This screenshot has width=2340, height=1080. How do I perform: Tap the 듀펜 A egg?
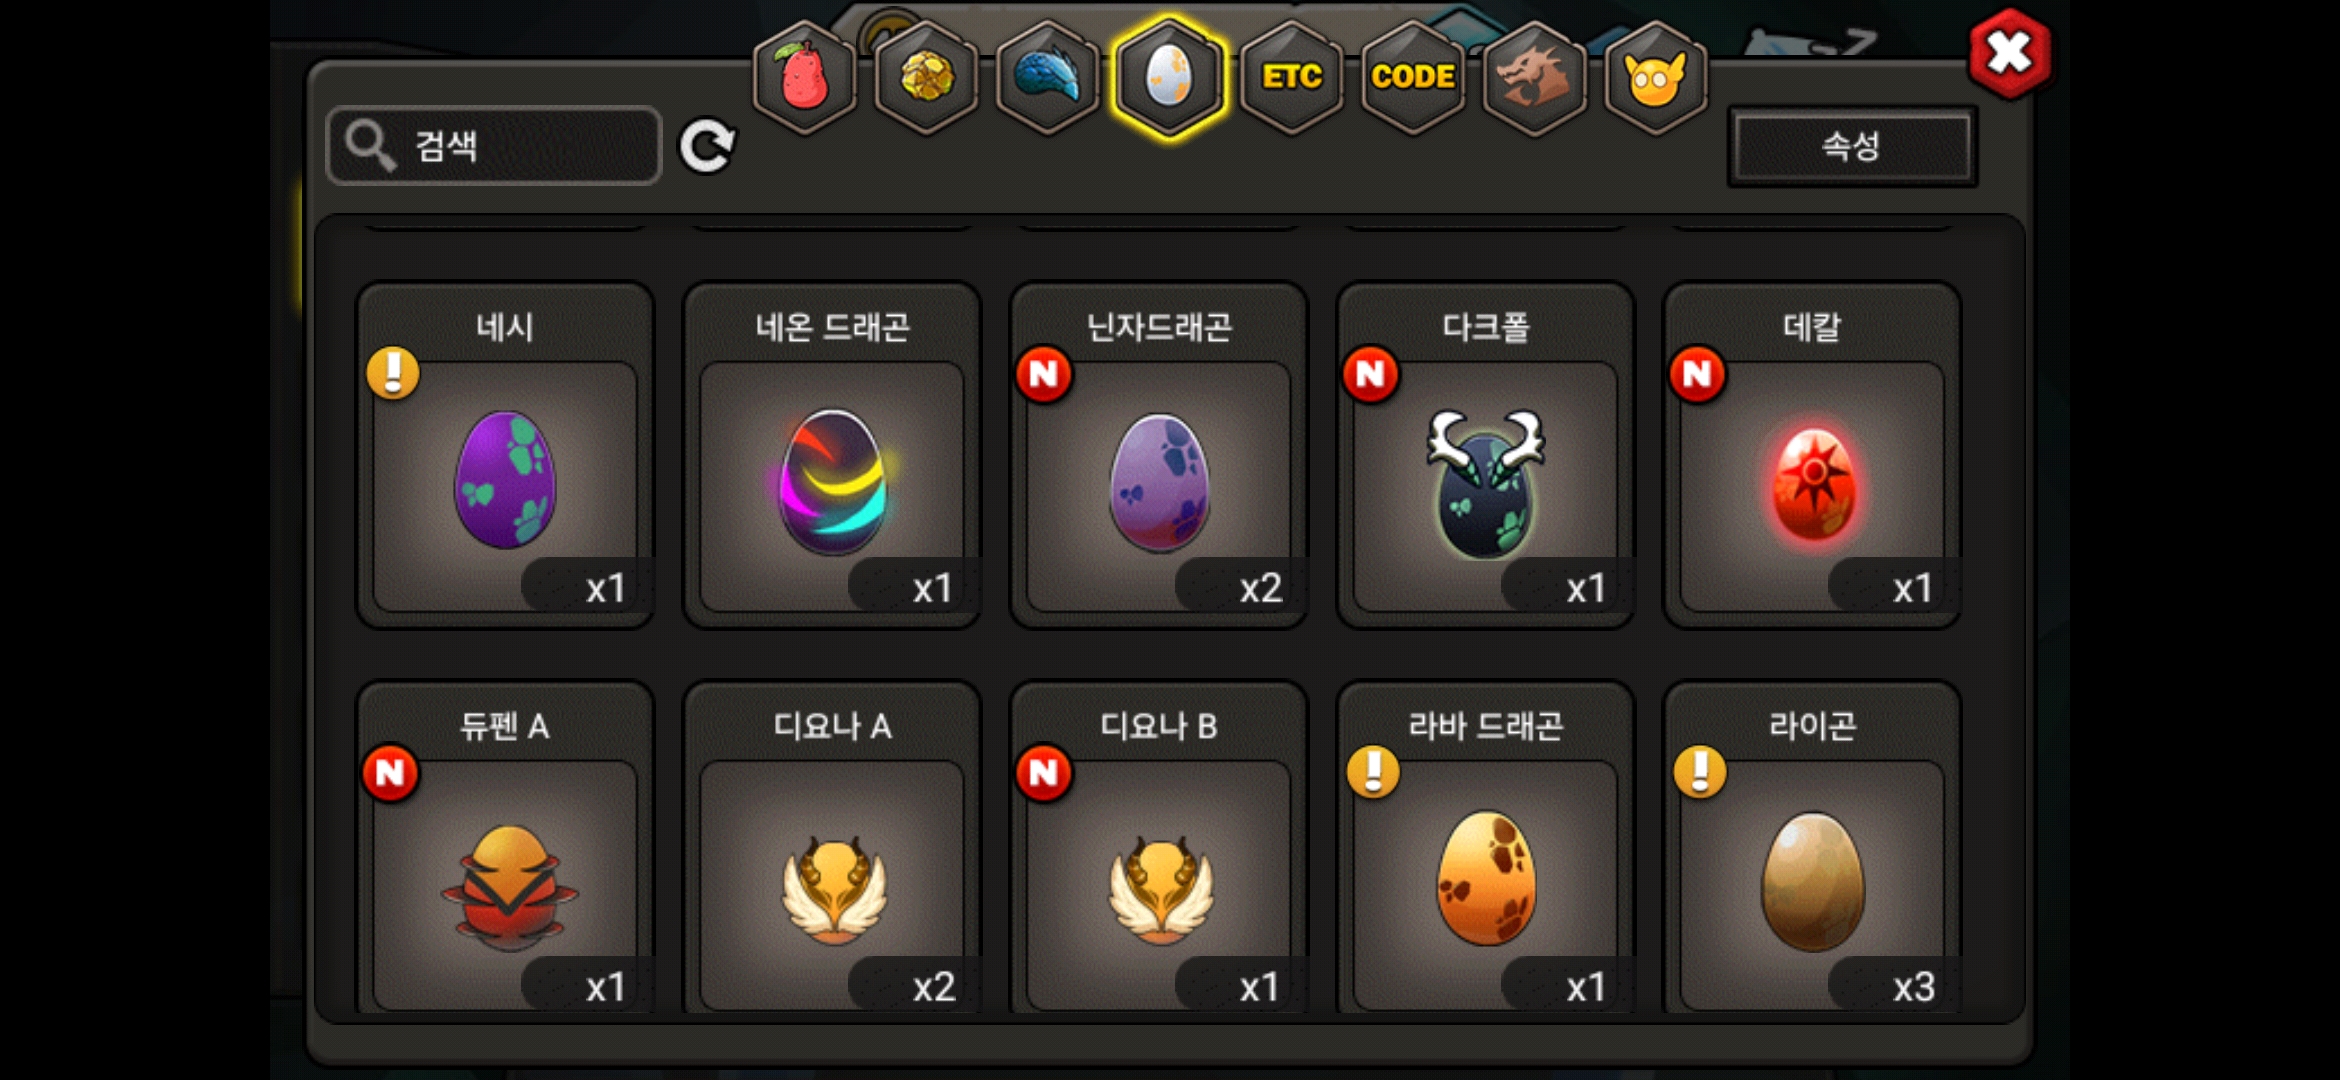point(505,850)
